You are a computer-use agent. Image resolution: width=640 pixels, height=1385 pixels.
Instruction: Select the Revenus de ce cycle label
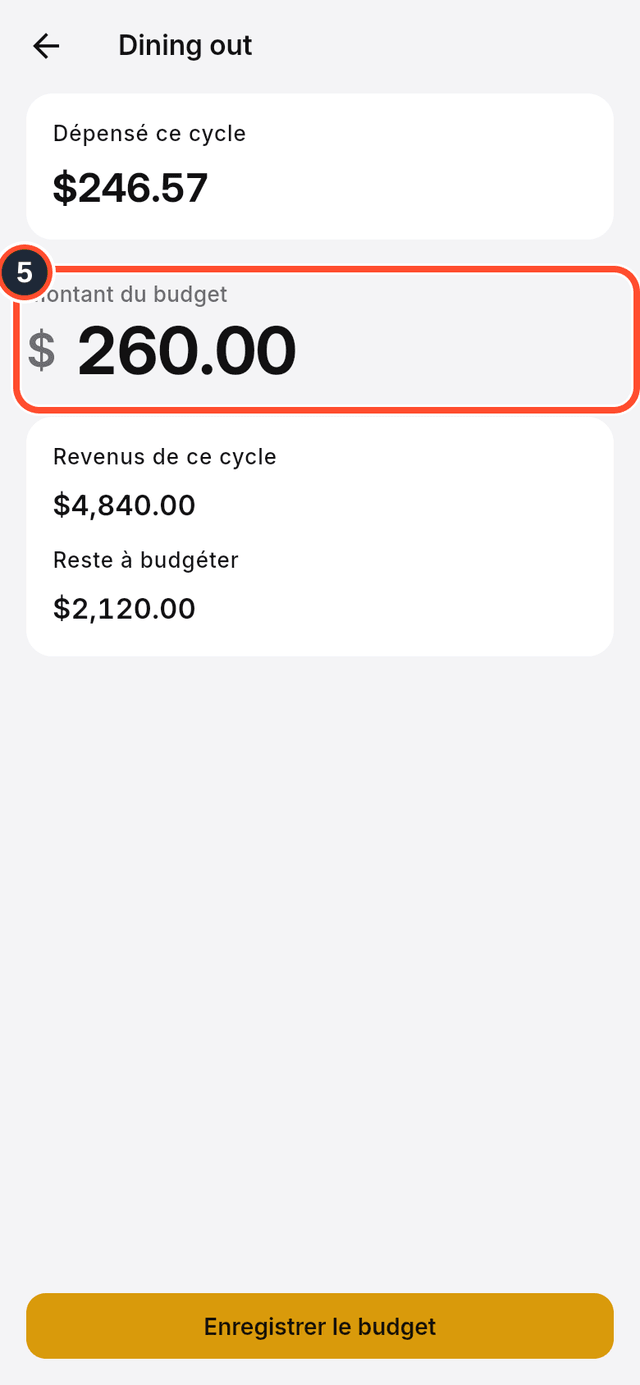pos(165,457)
